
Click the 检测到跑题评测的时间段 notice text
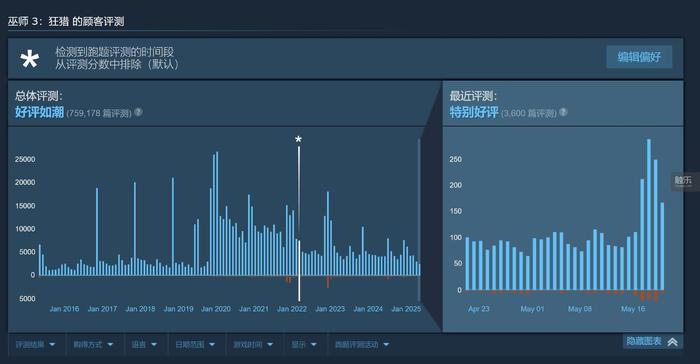tap(114, 52)
